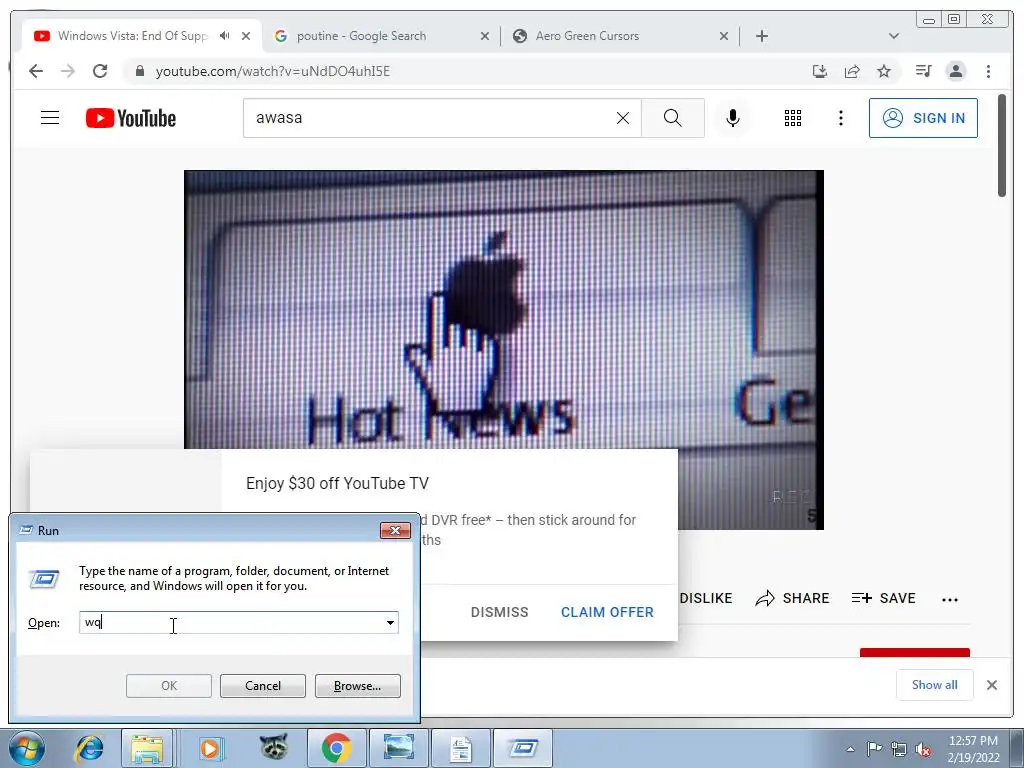The width and height of the screenshot is (1024, 768).
Task: Clear the YouTube search text
Action: pos(623,118)
